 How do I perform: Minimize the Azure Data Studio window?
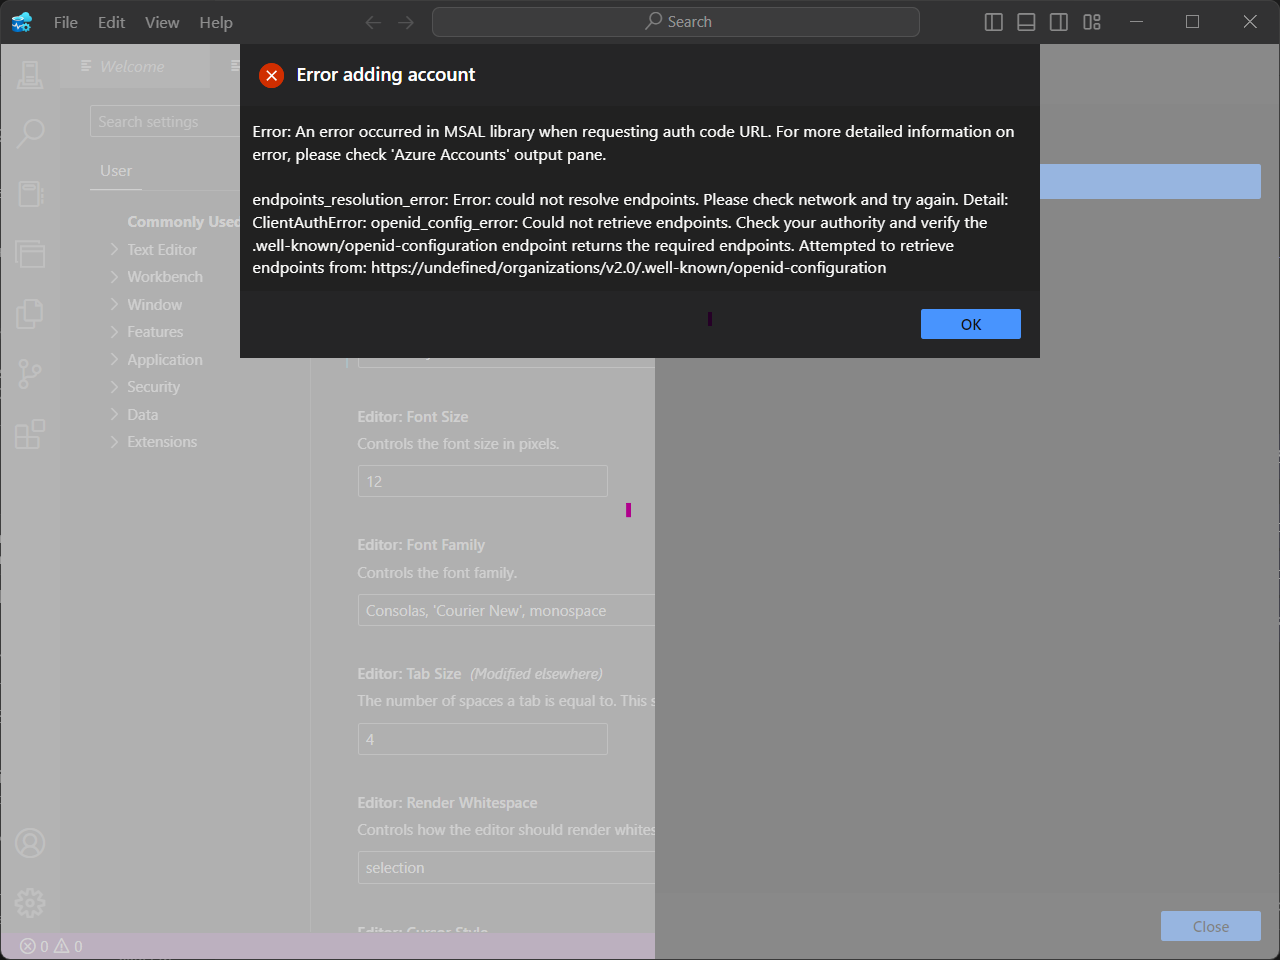[x=1136, y=22]
